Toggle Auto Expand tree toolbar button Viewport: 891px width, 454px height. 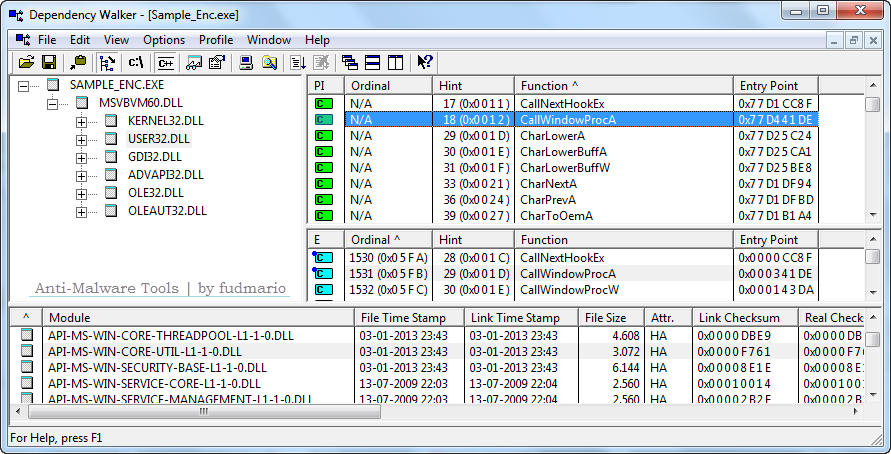107,62
